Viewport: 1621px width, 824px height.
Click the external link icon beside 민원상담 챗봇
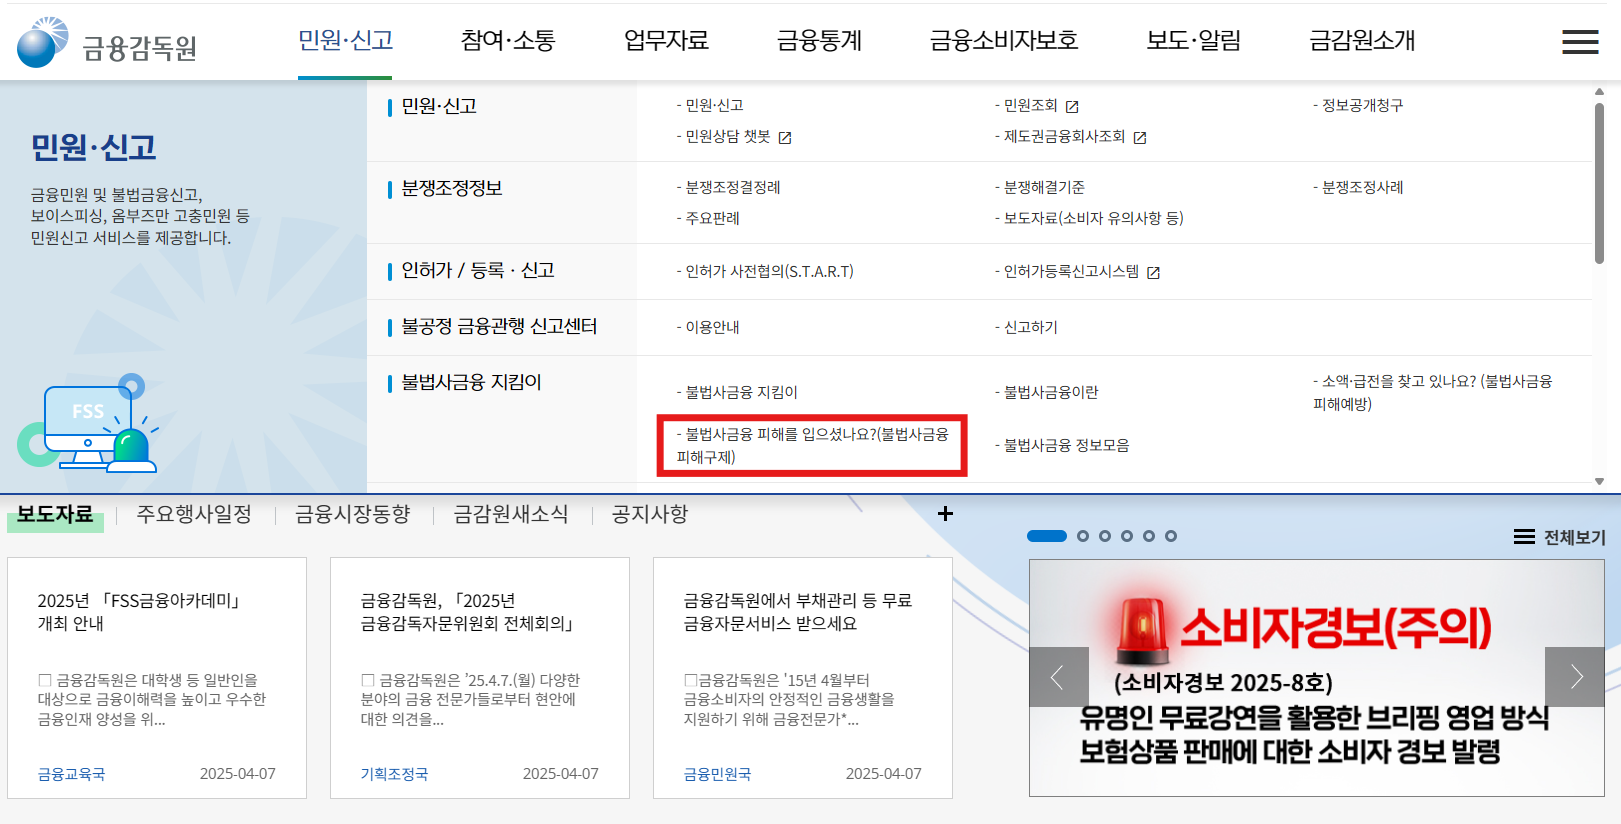(785, 138)
